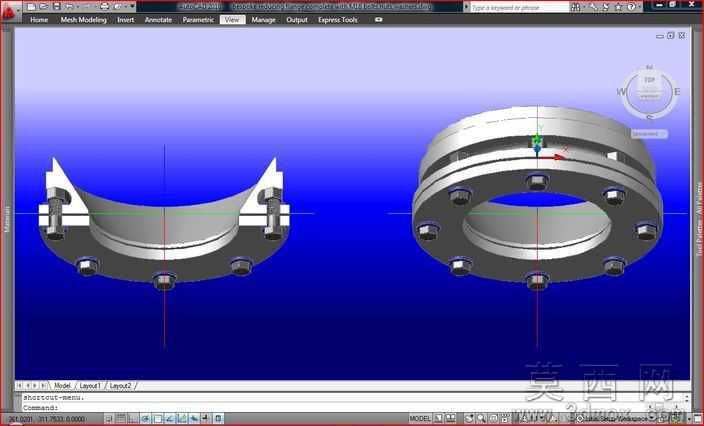
Task: Collapse search field with left arrow
Action: [x=466, y=7]
